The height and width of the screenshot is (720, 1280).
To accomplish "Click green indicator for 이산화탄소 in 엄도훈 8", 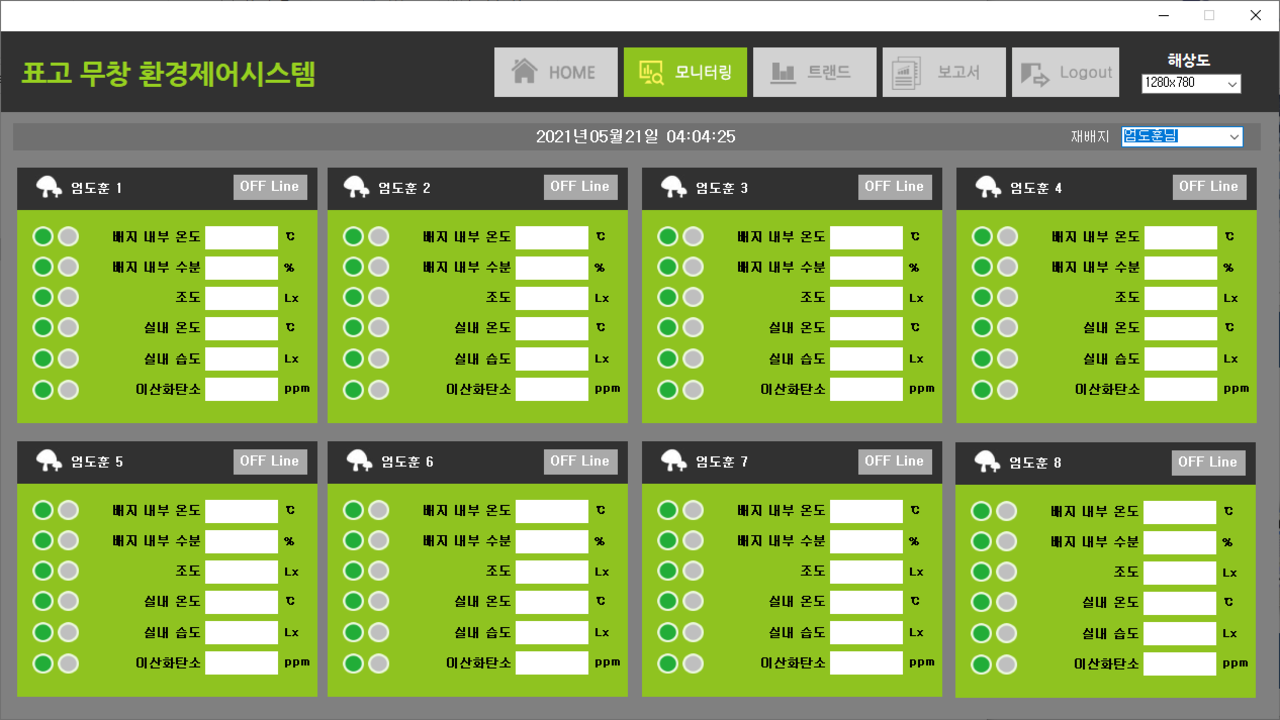I will click(x=982, y=664).
